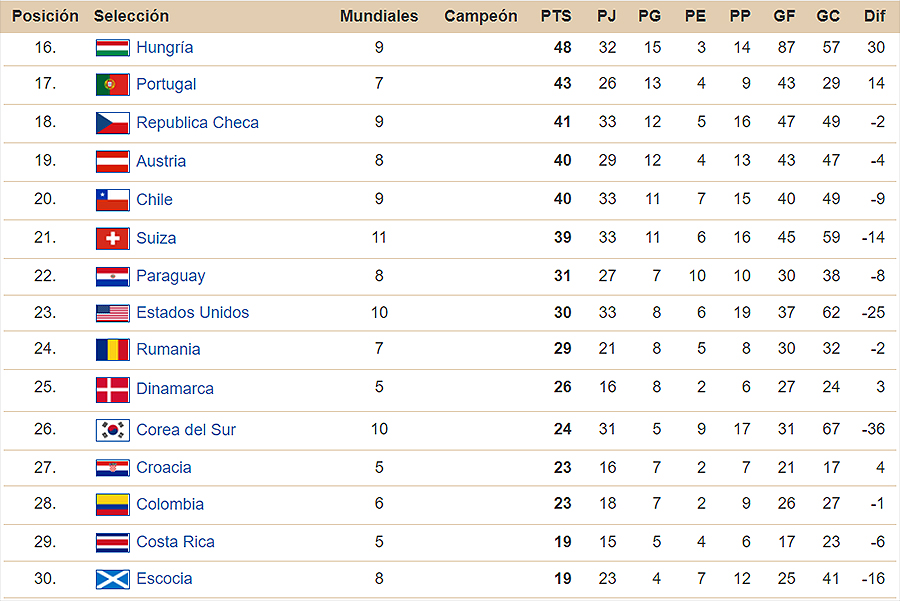Select the Selección column header
The image size is (900, 601).
tap(131, 16)
